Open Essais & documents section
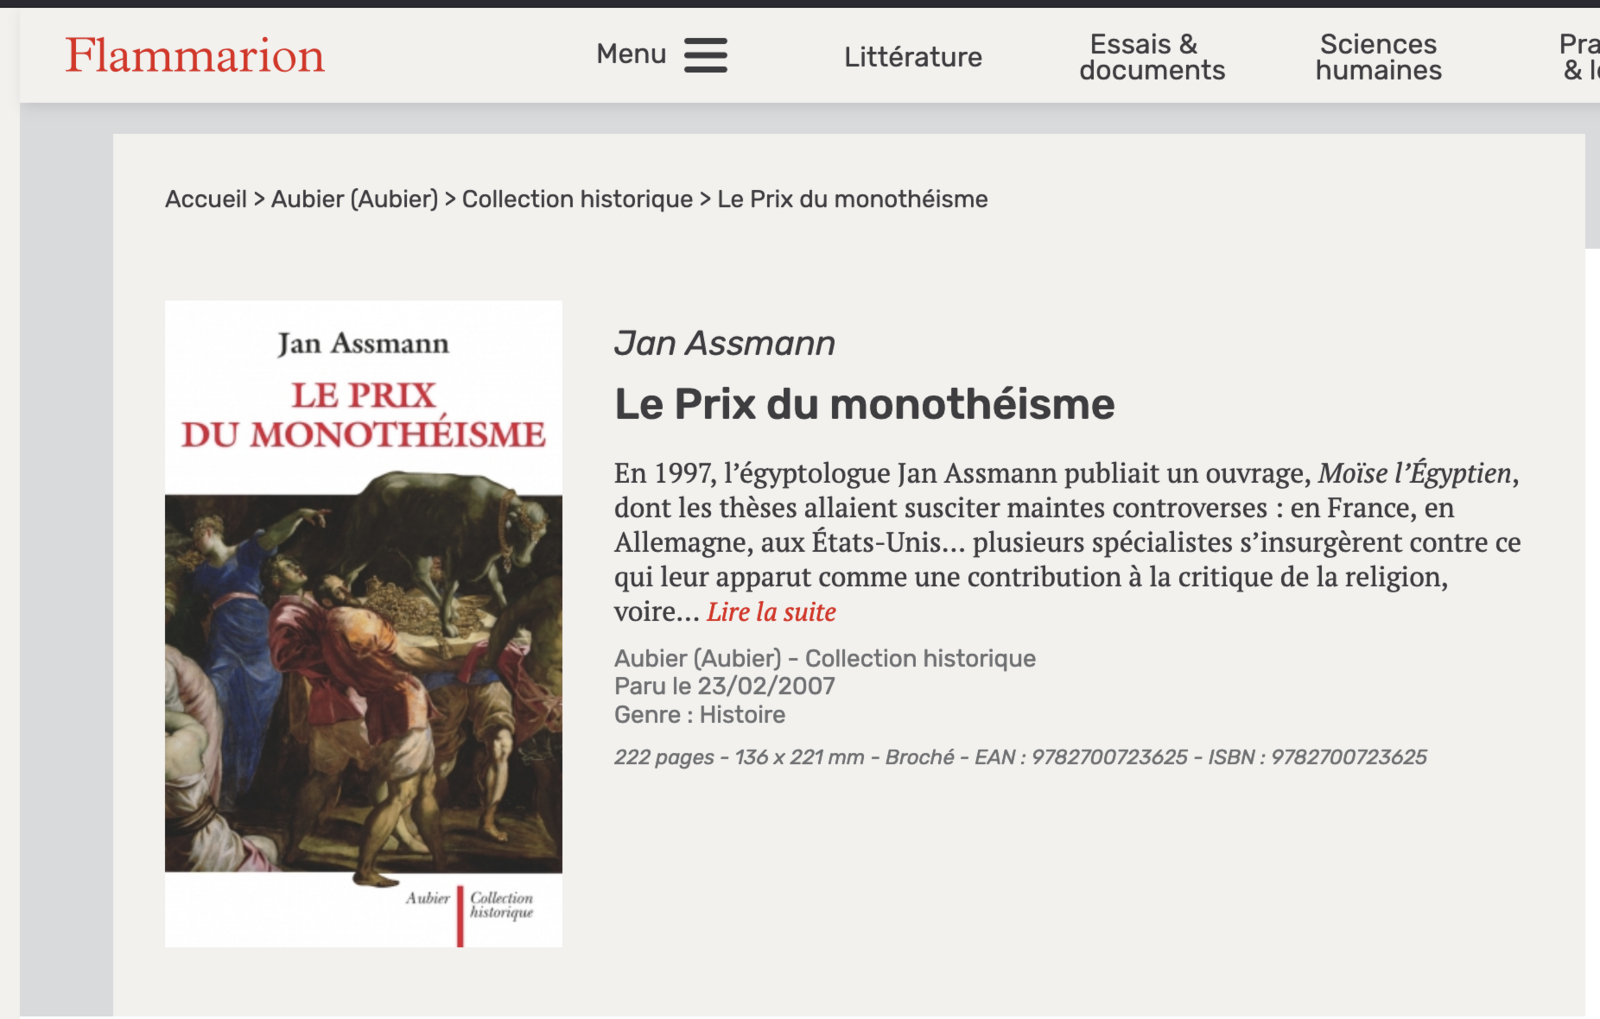Viewport: 1600px width, 1019px height. [x=1152, y=57]
